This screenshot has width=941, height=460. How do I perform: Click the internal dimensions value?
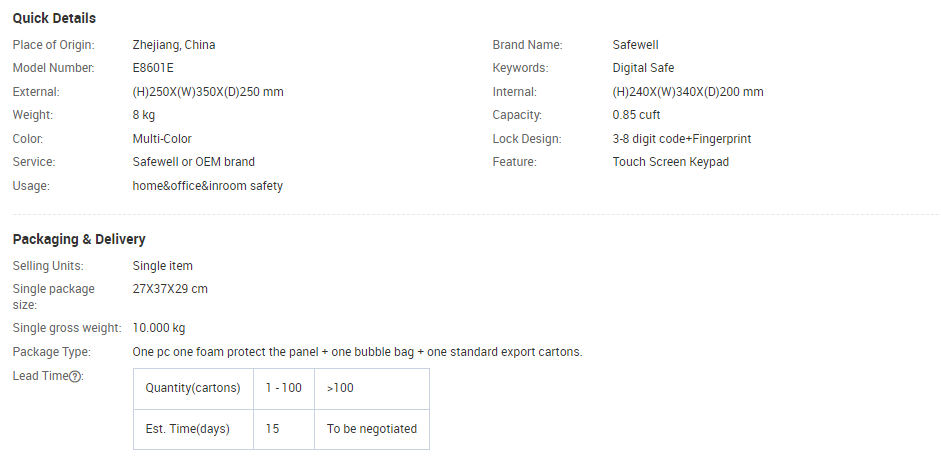[688, 92]
